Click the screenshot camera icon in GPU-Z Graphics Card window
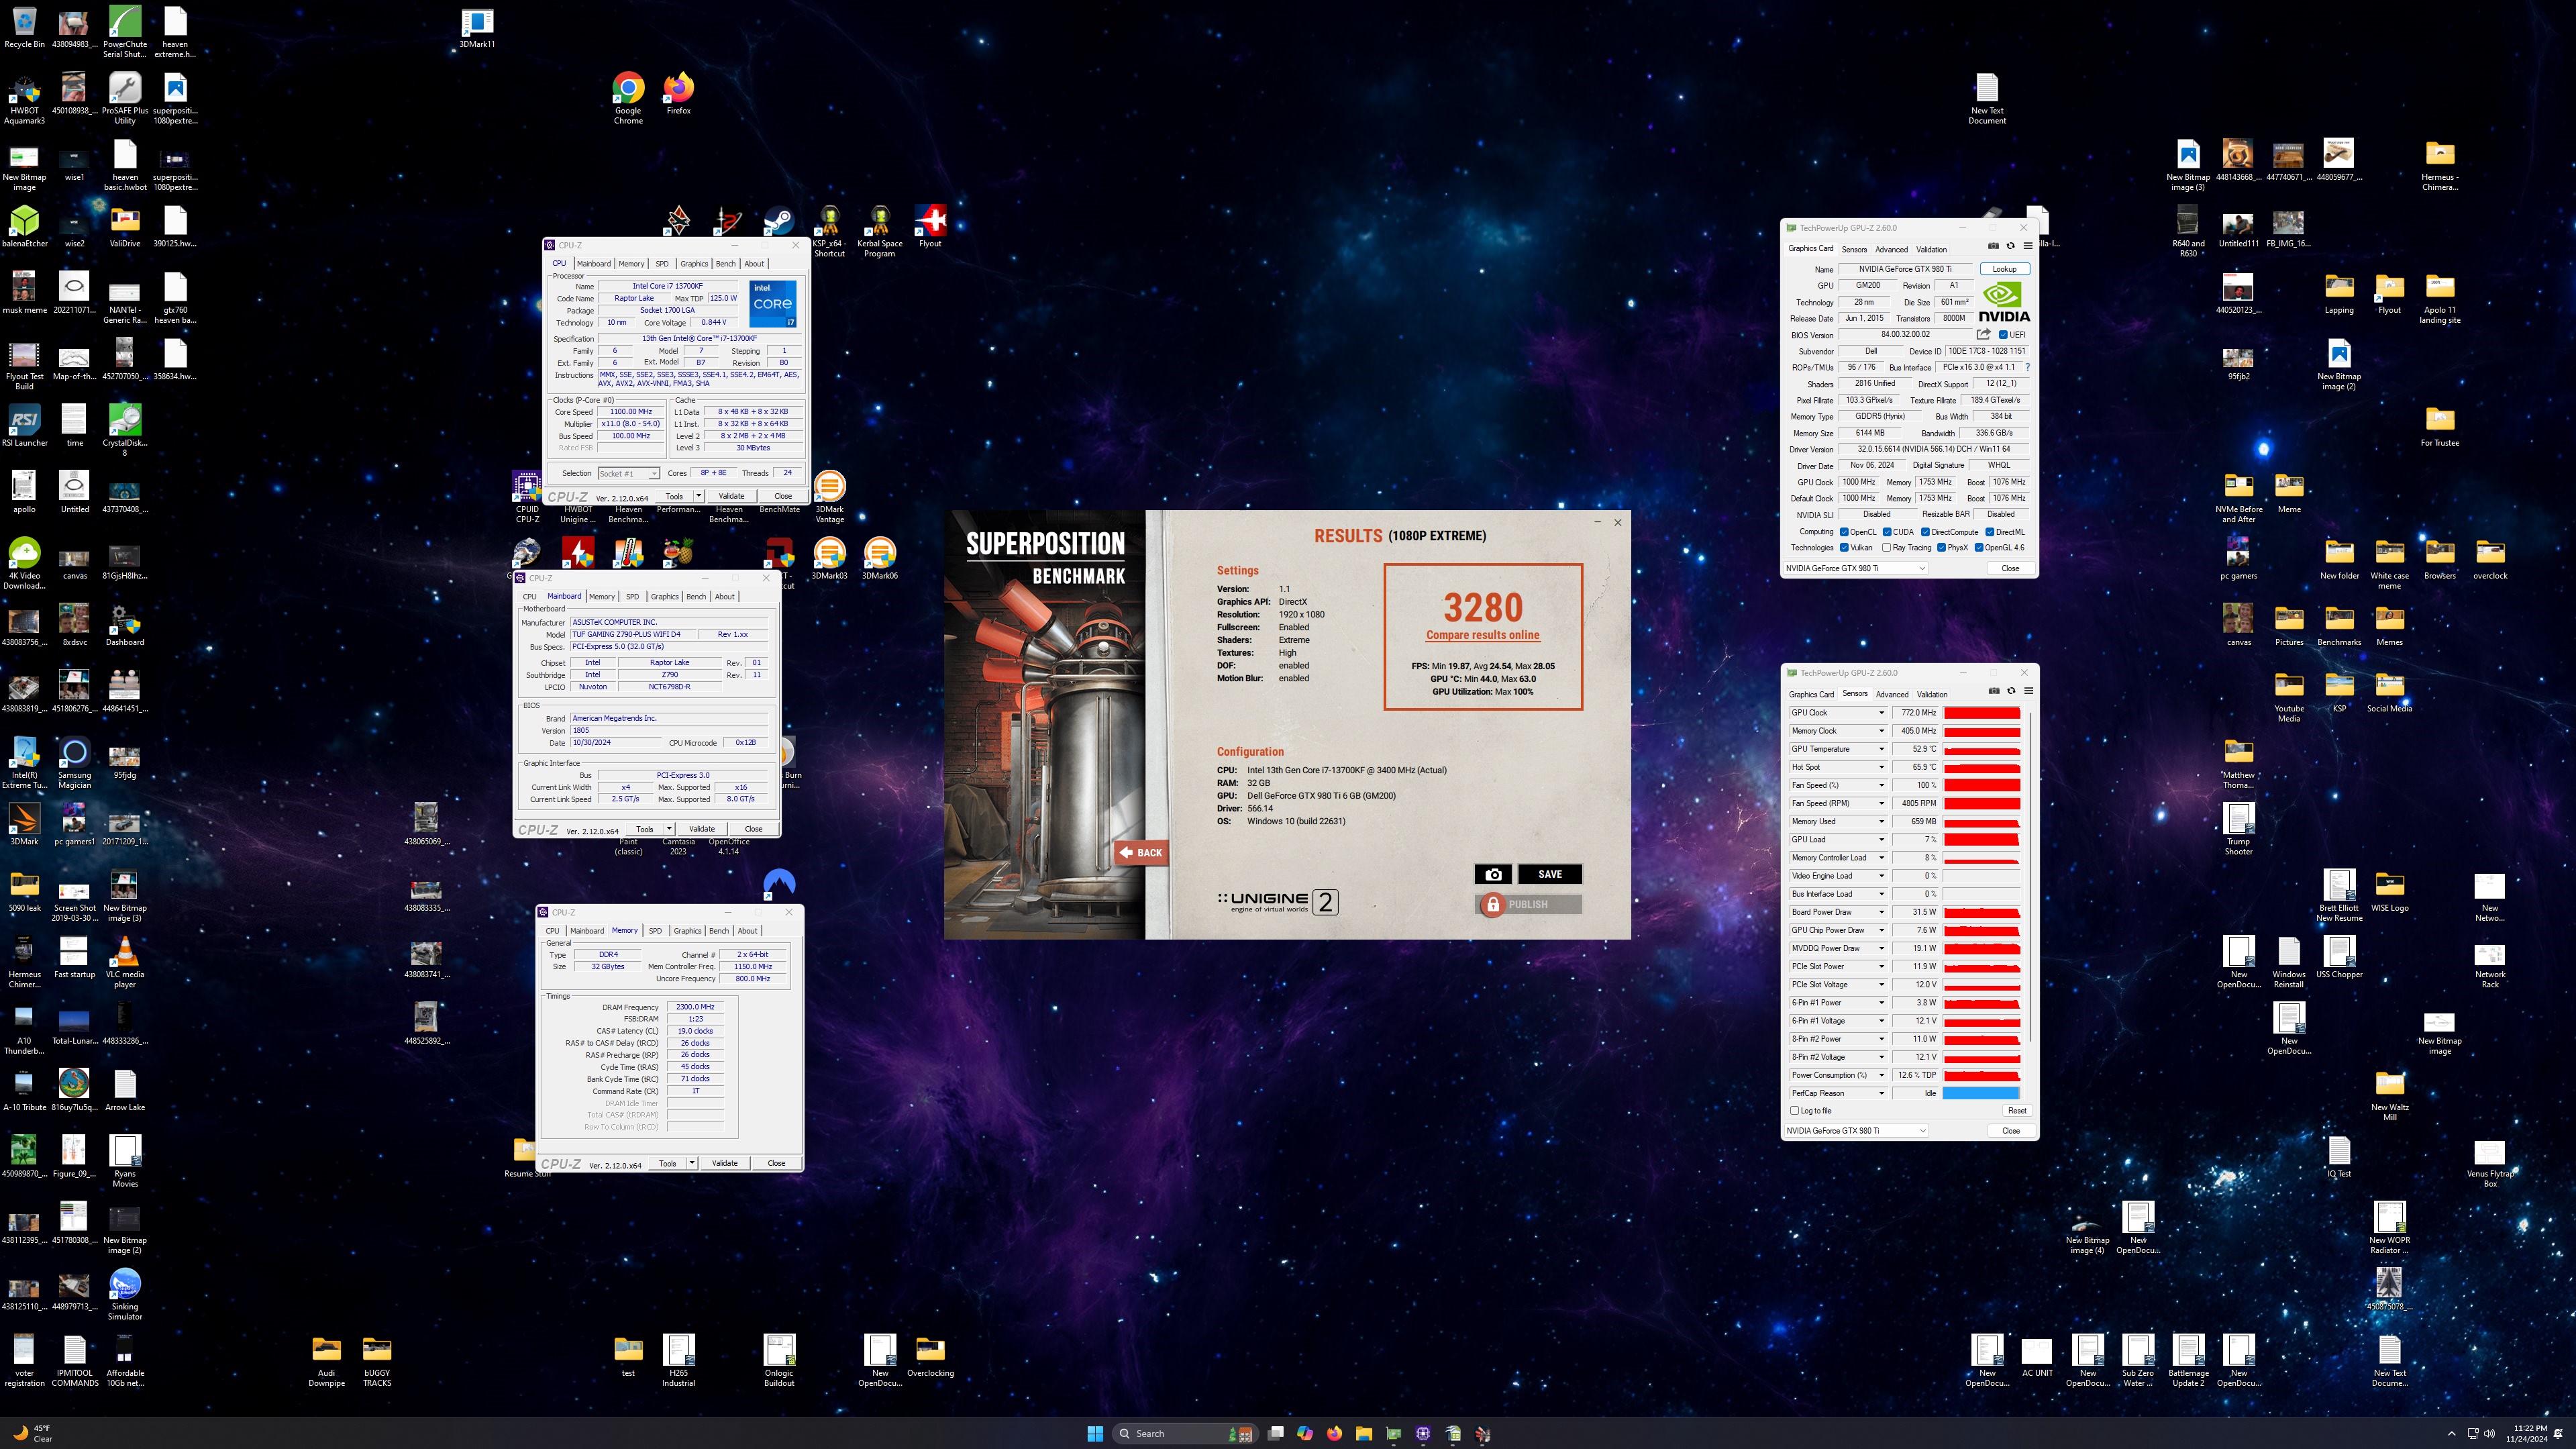Image resolution: width=2576 pixels, height=1449 pixels. (x=1993, y=246)
